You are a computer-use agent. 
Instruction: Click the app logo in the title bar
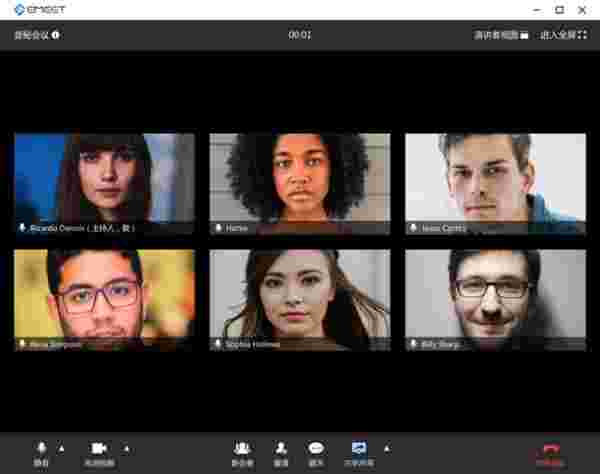click(39, 10)
